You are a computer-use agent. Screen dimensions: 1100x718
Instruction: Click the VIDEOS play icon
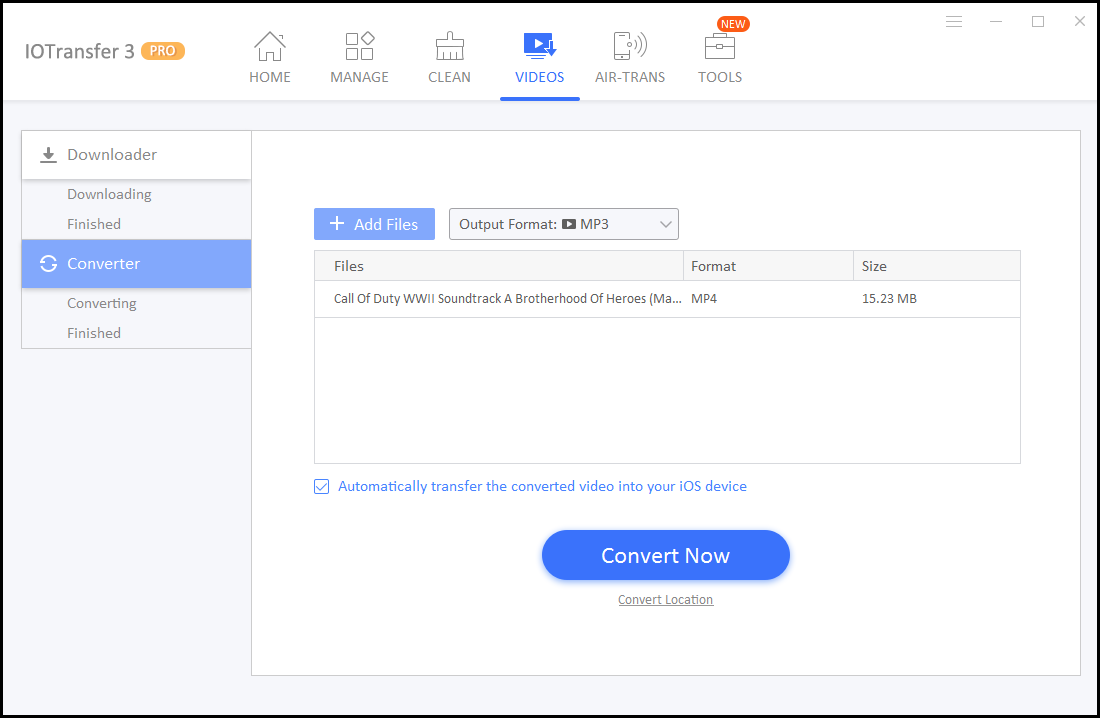coord(539,46)
